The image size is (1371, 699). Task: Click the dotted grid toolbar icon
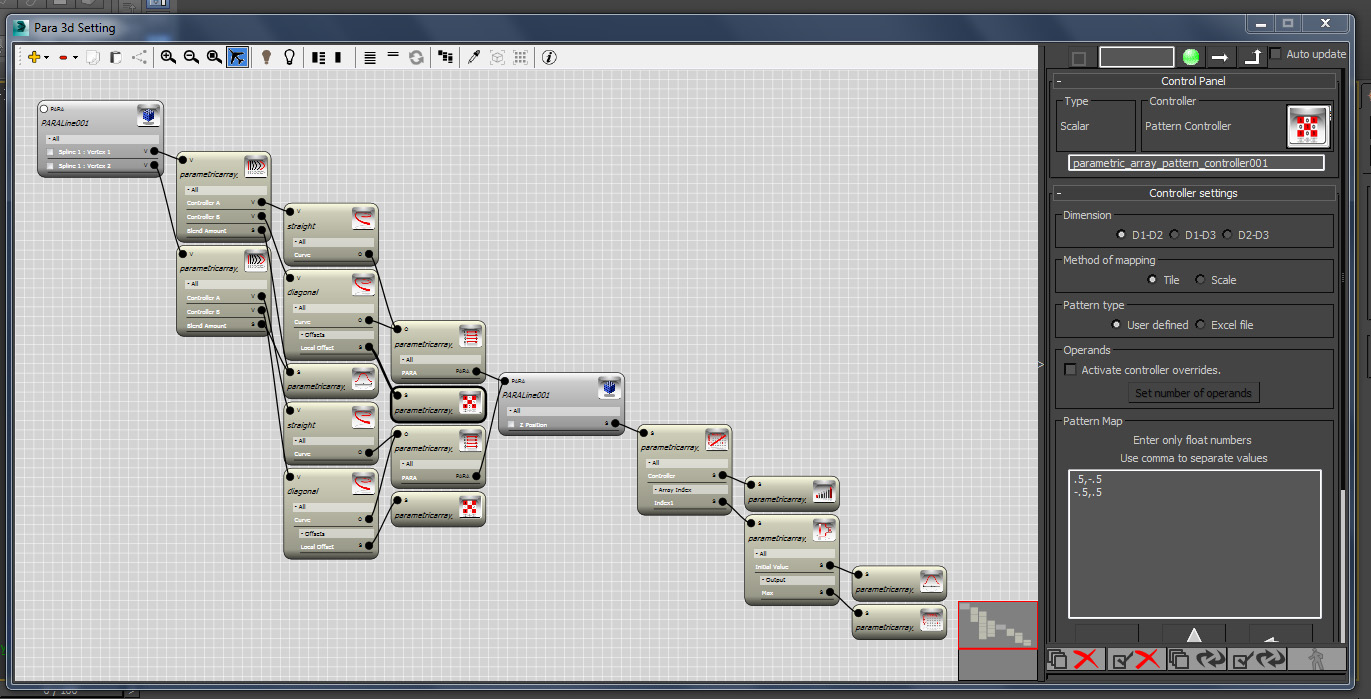[x=521, y=58]
